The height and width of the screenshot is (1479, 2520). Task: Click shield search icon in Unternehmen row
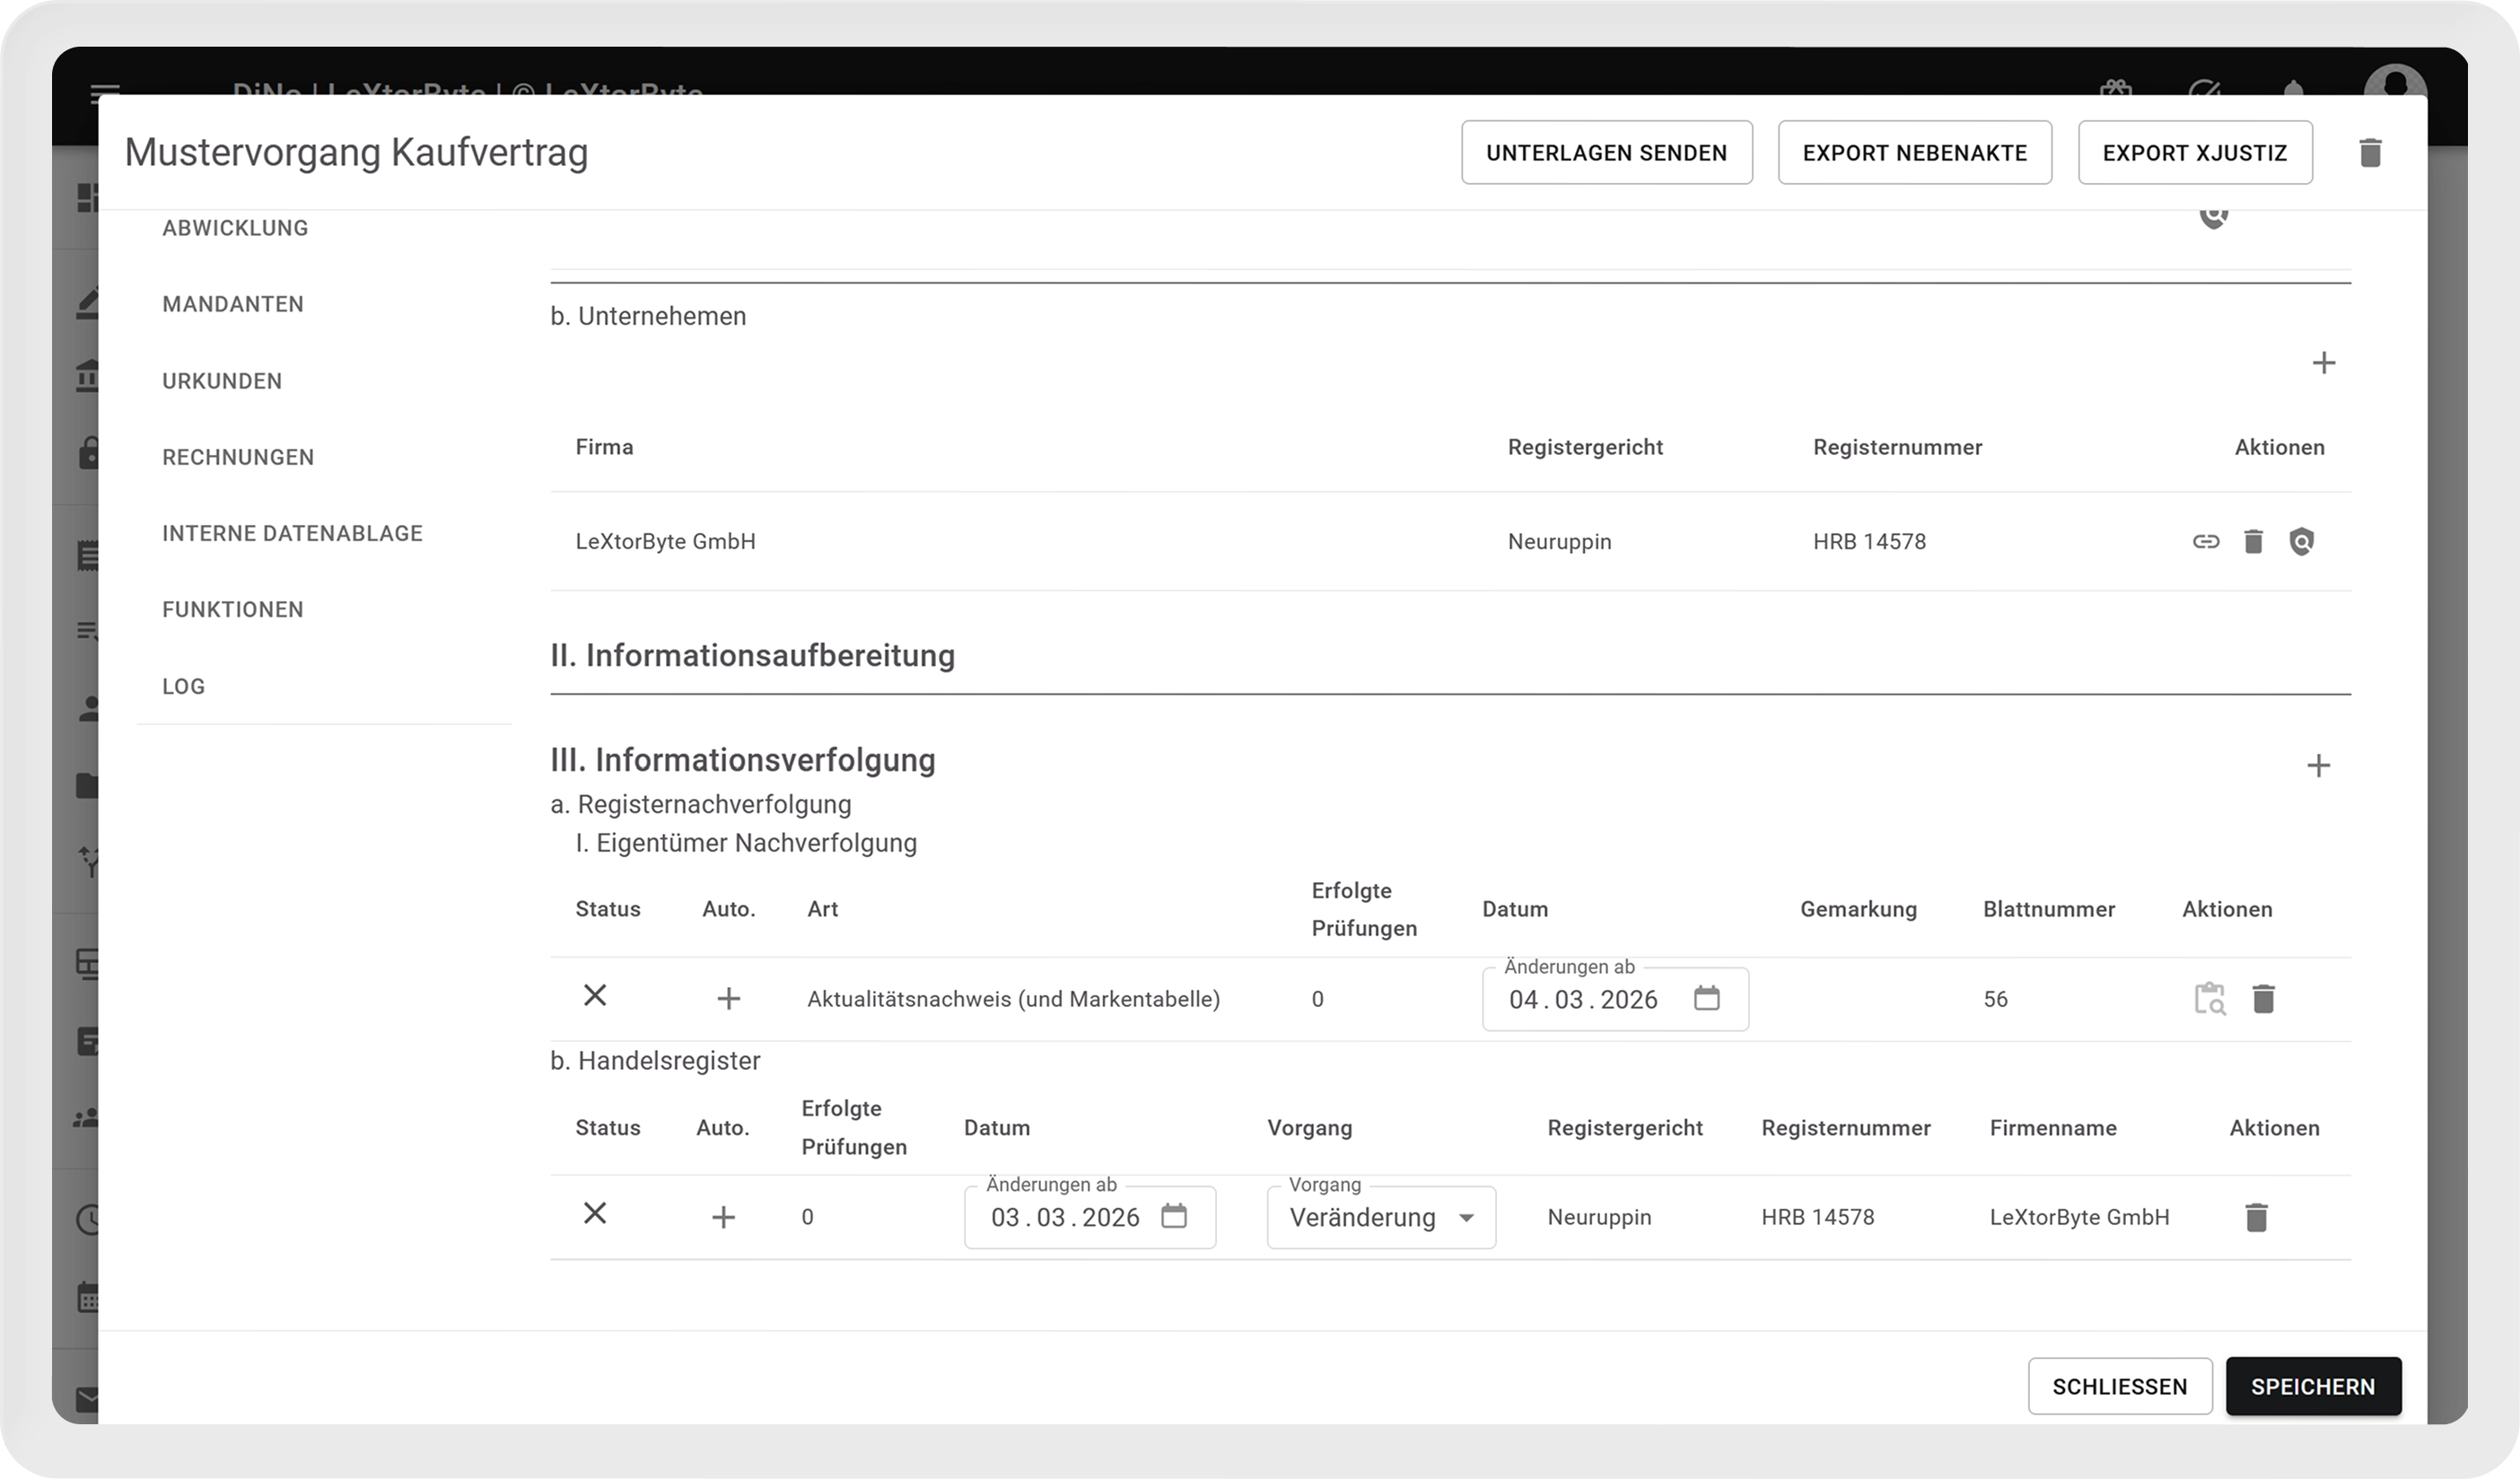click(x=2301, y=541)
